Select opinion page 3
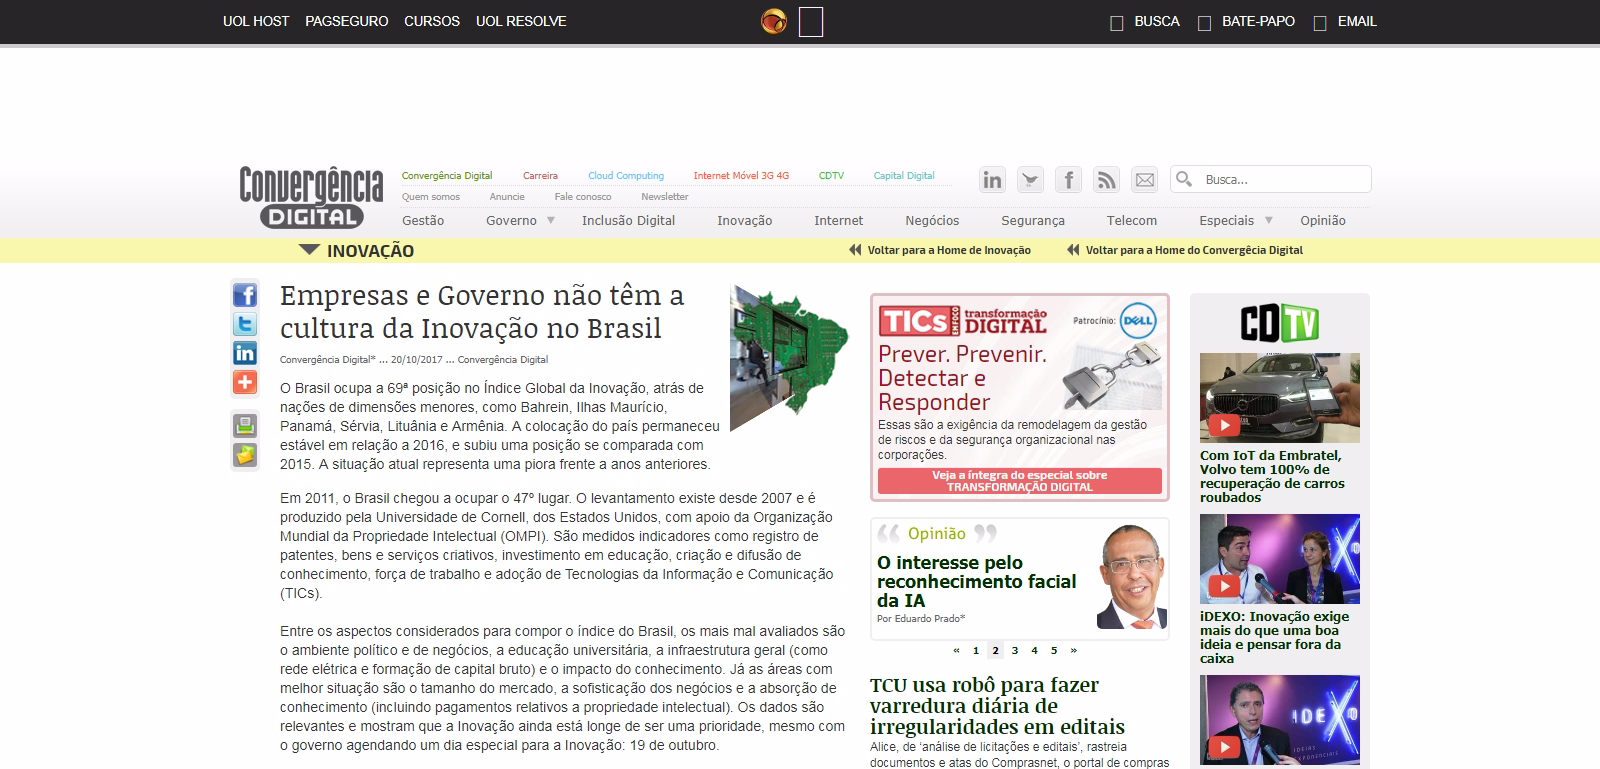The height and width of the screenshot is (769, 1600). coord(1015,650)
